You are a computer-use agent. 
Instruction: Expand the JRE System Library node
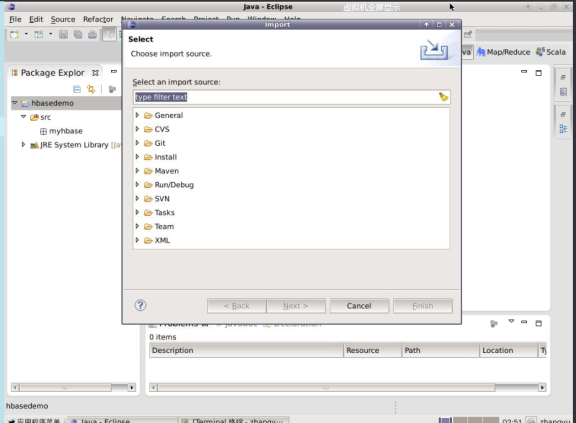[x=23, y=145]
